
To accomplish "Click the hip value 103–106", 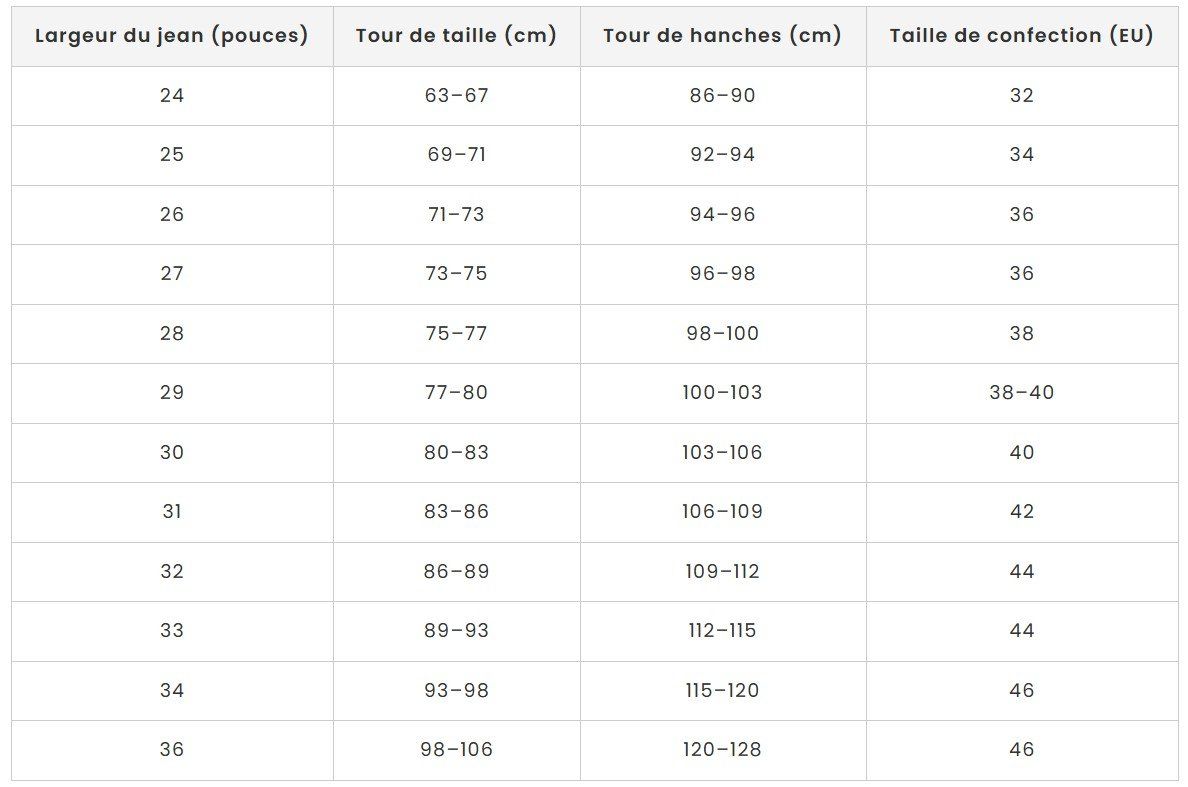I will [x=723, y=452].
